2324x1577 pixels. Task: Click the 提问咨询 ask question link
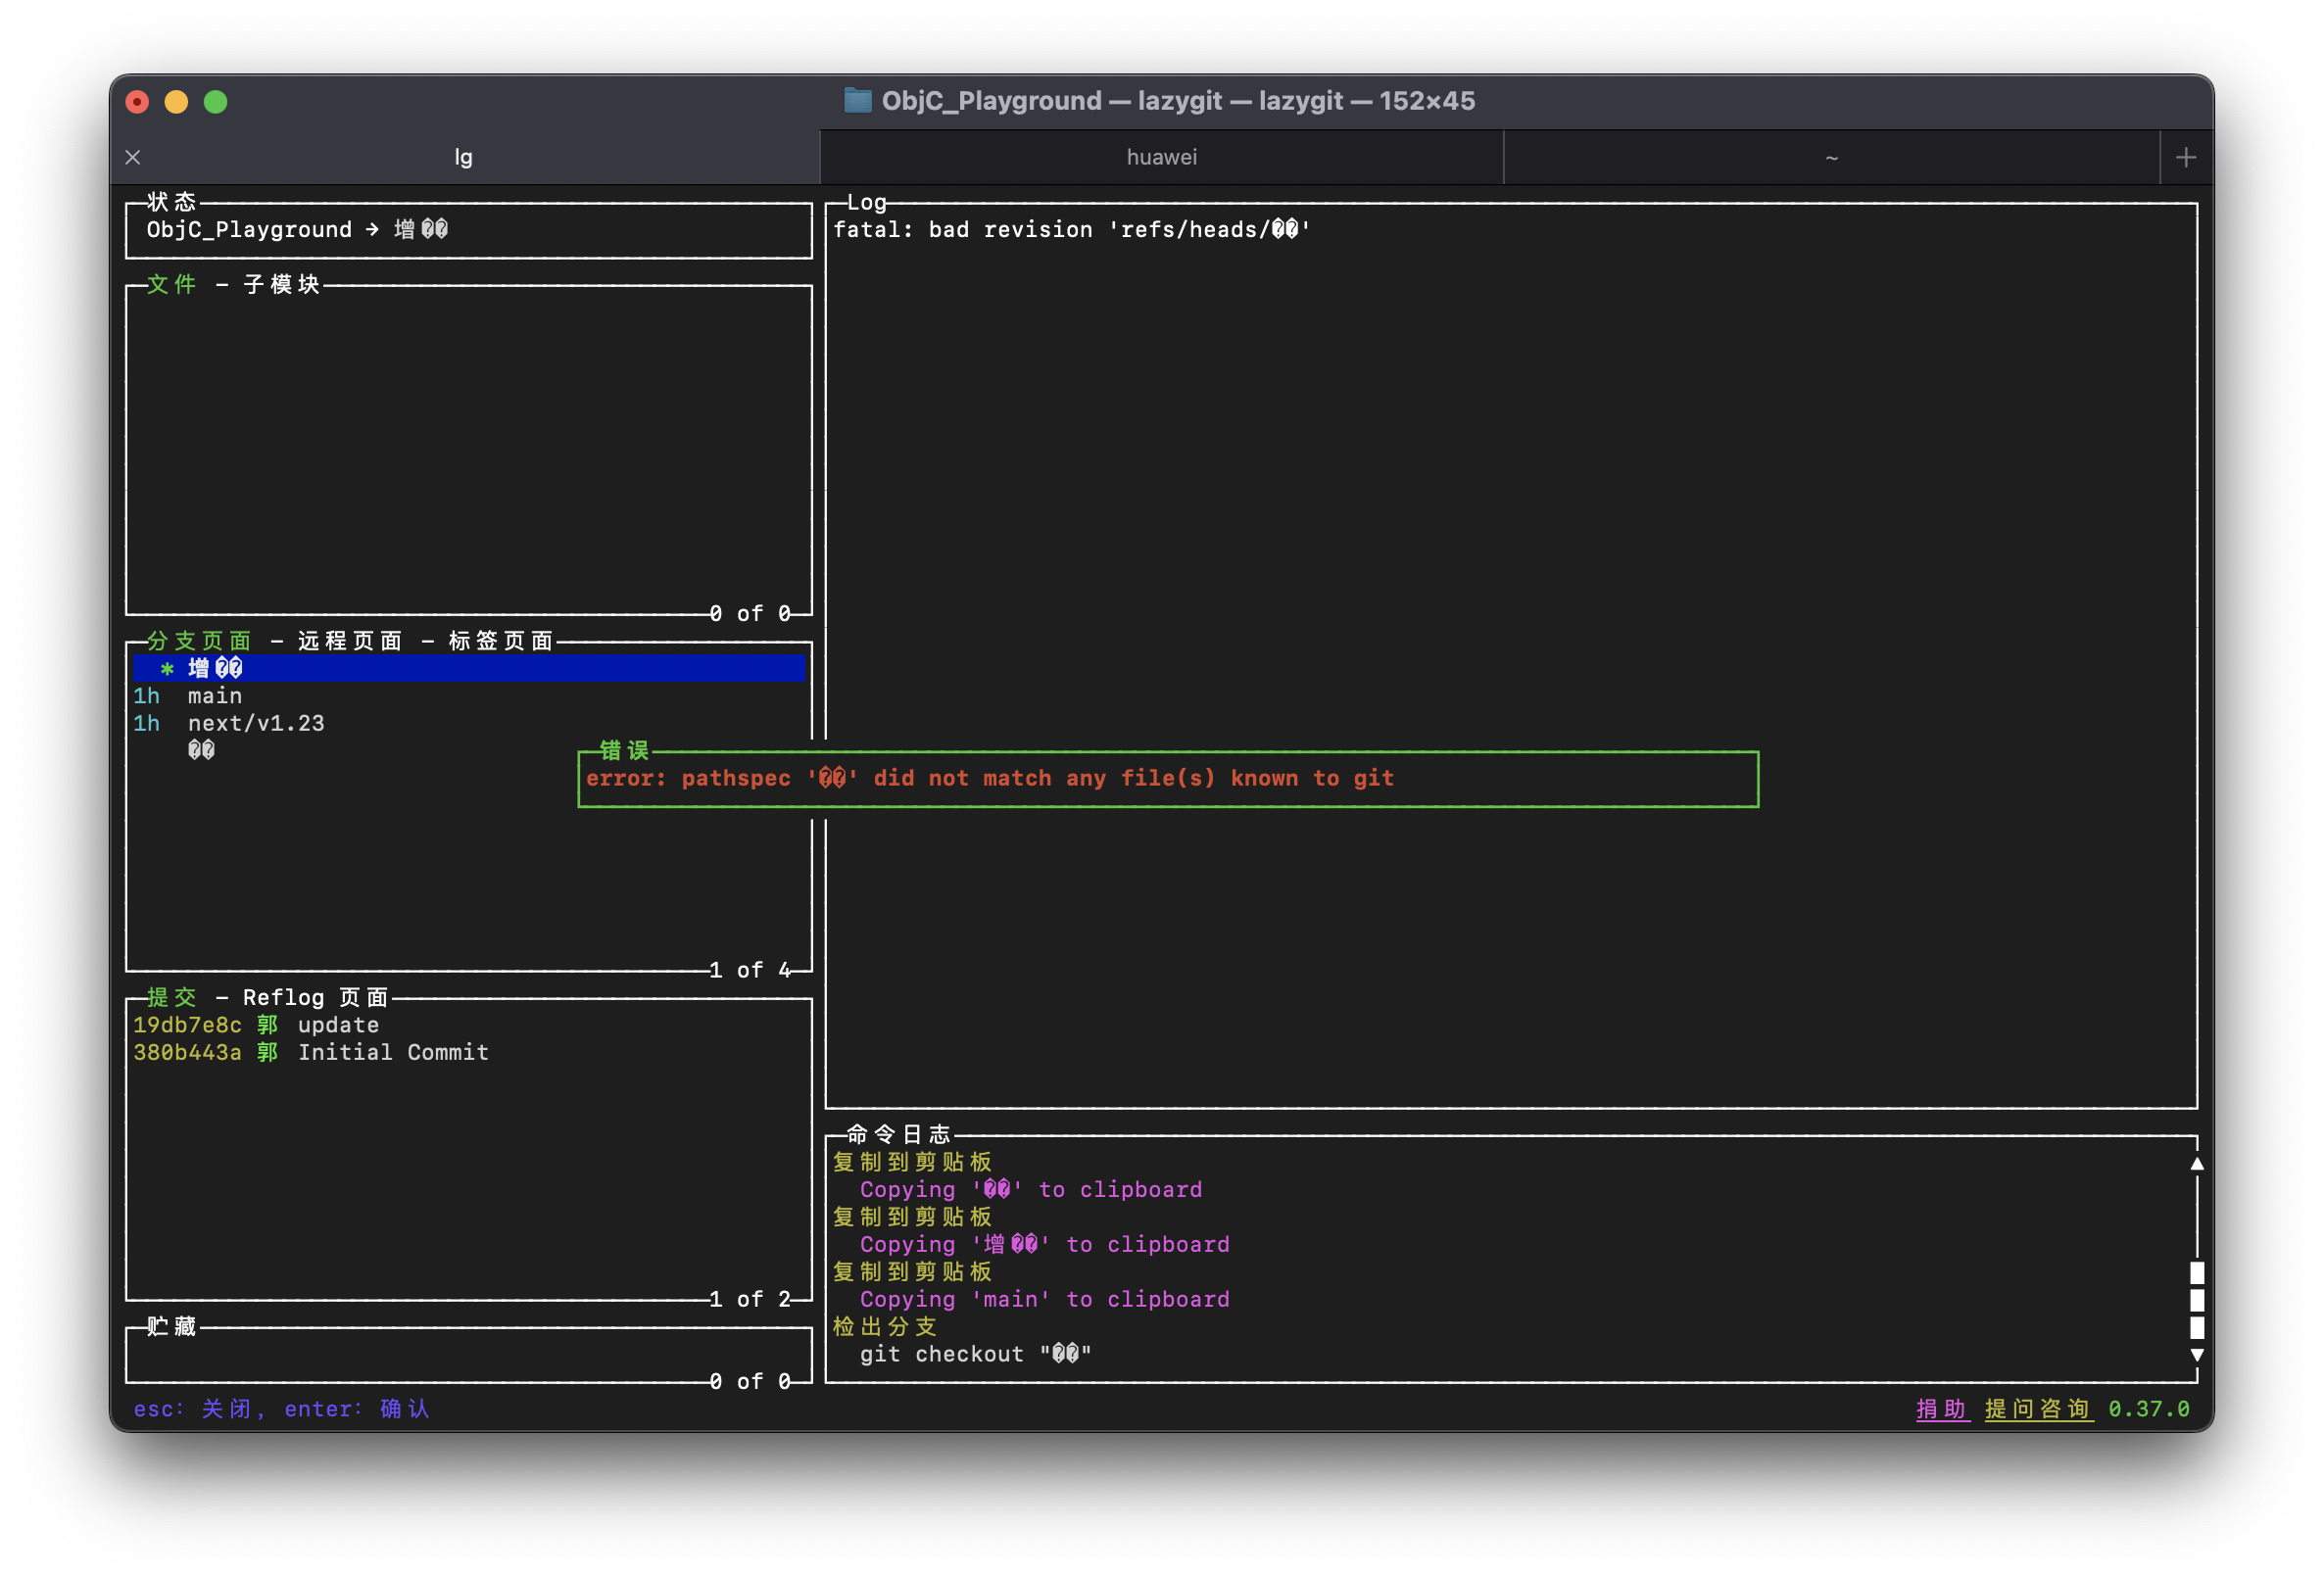2038,1409
